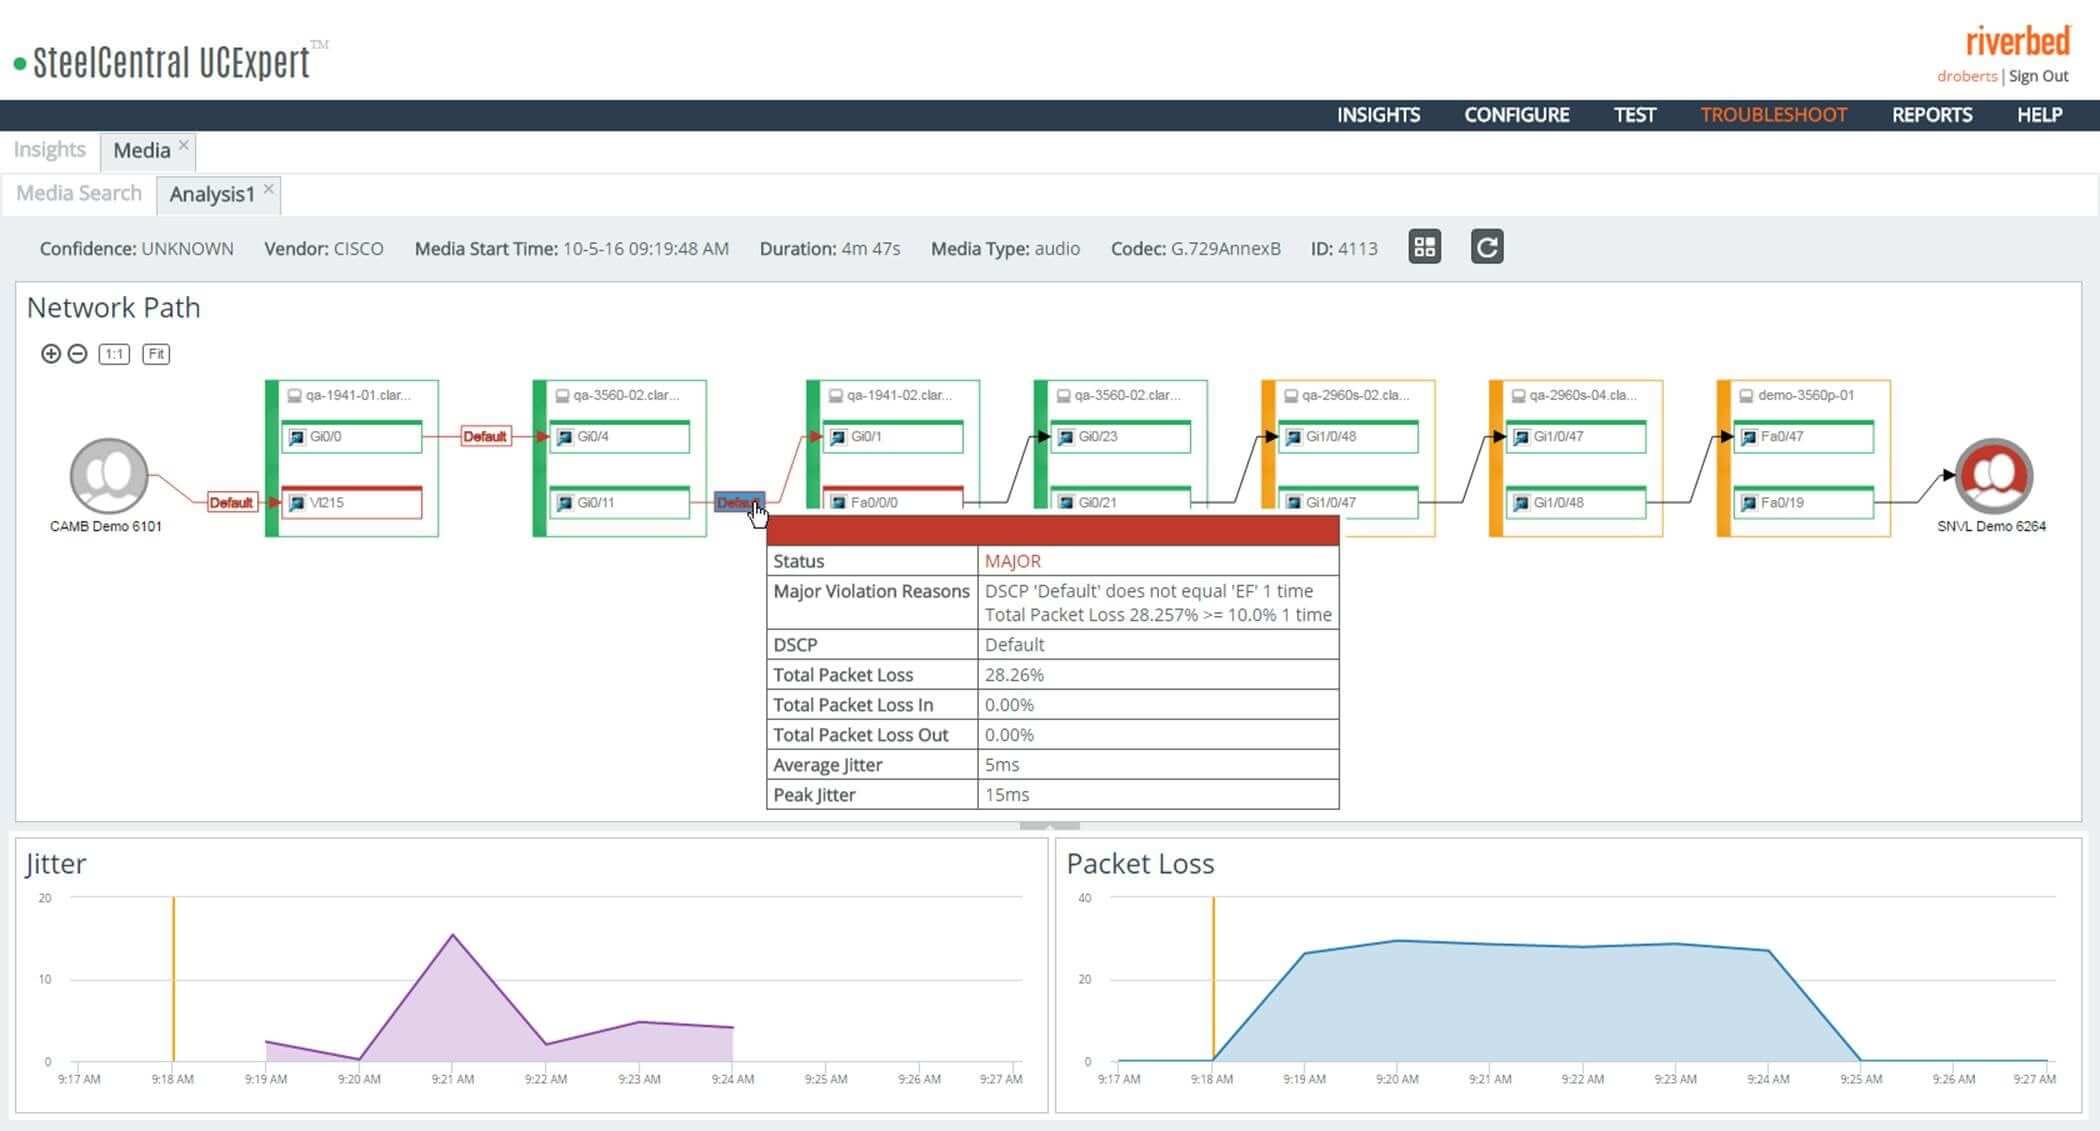Select the first qa-3560-02 device header
Image resolution: width=2100 pixels, height=1131 pixels.
click(x=617, y=395)
